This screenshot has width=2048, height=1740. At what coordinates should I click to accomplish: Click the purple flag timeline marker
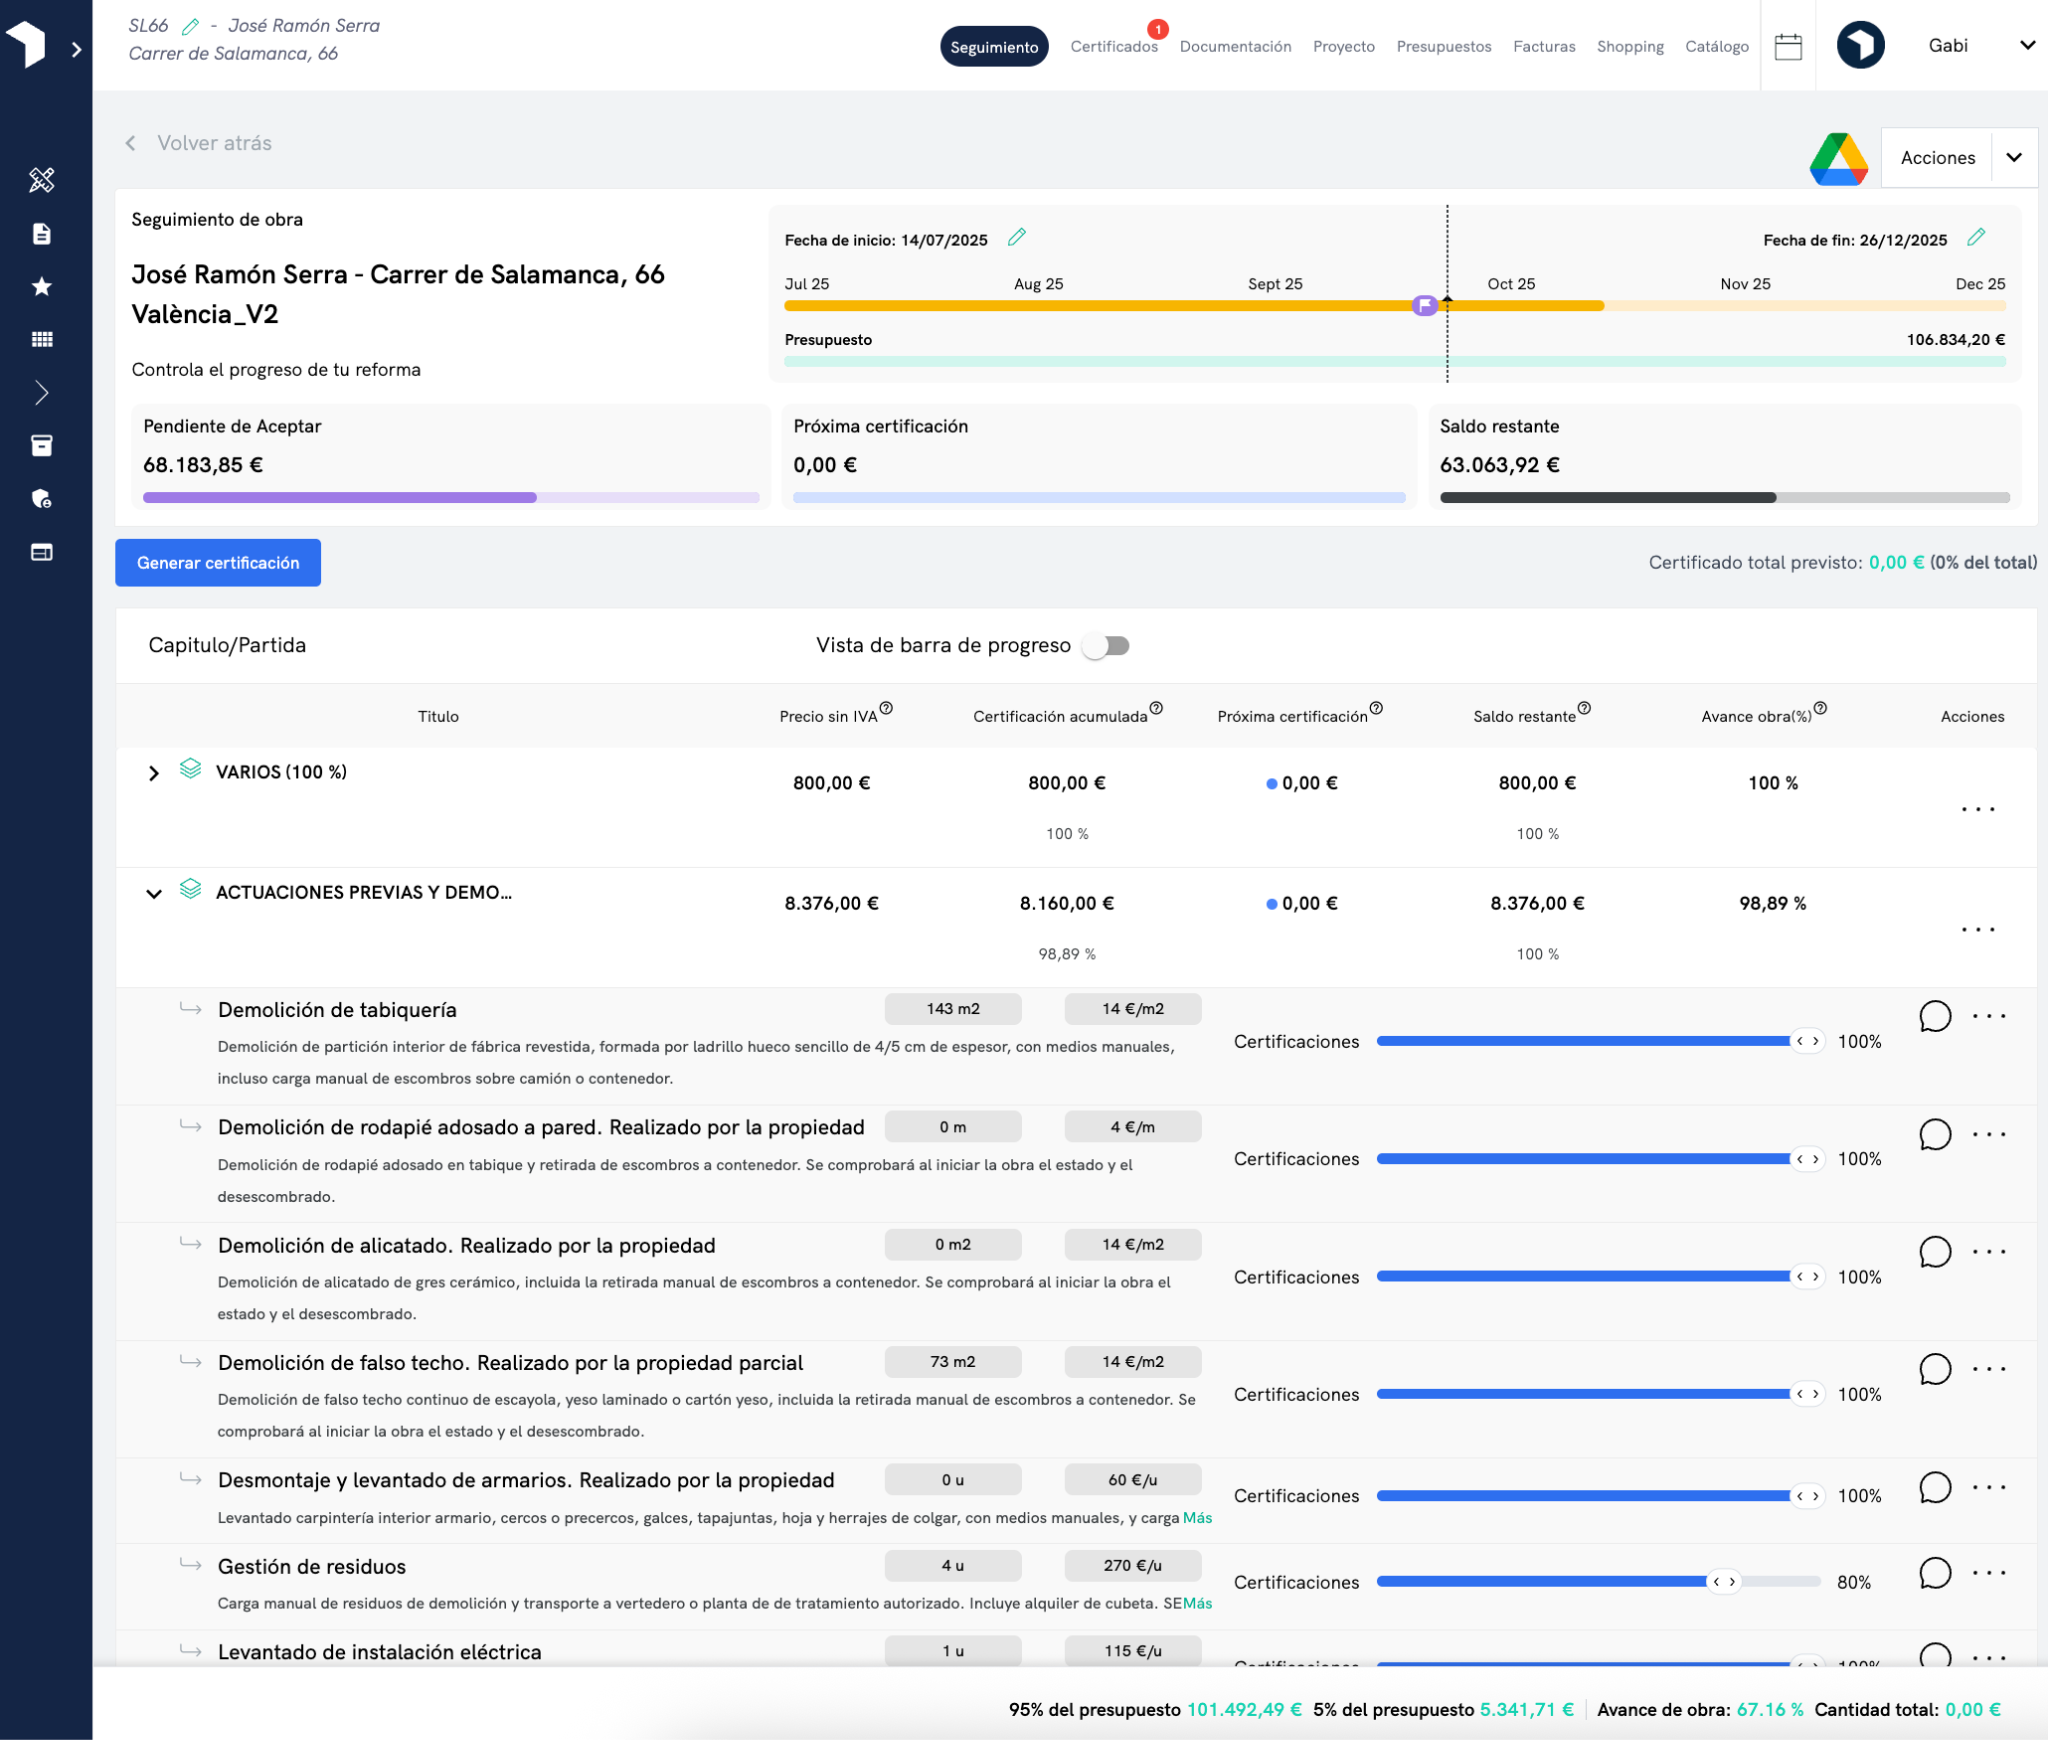coord(1424,305)
